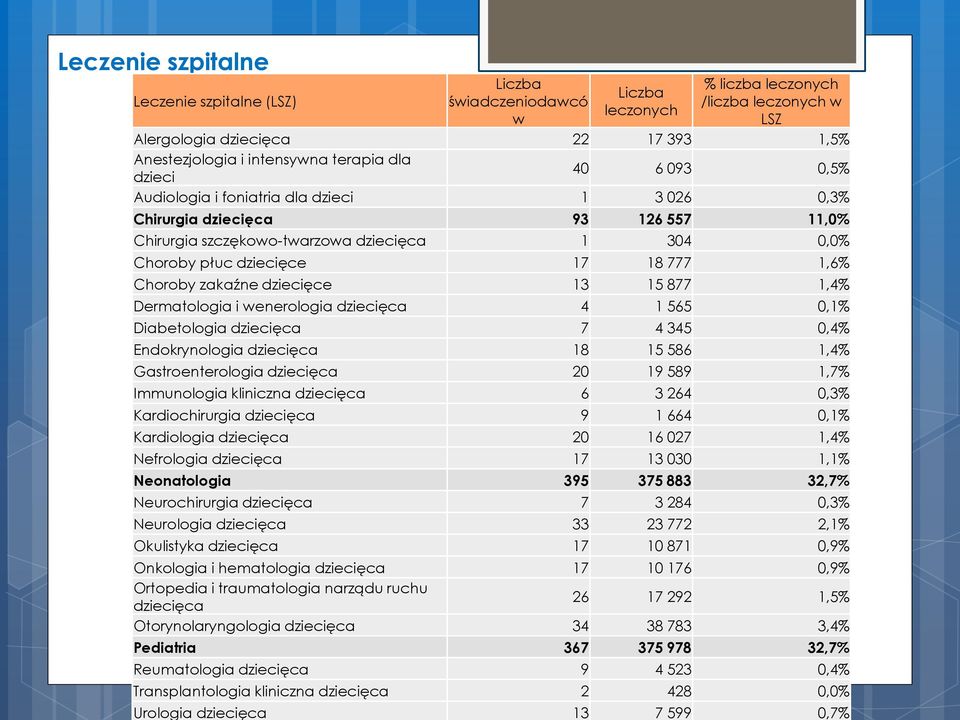This screenshot has height=720, width=960.
Task: Click the value '1 565'
Action: pos(673,306)
